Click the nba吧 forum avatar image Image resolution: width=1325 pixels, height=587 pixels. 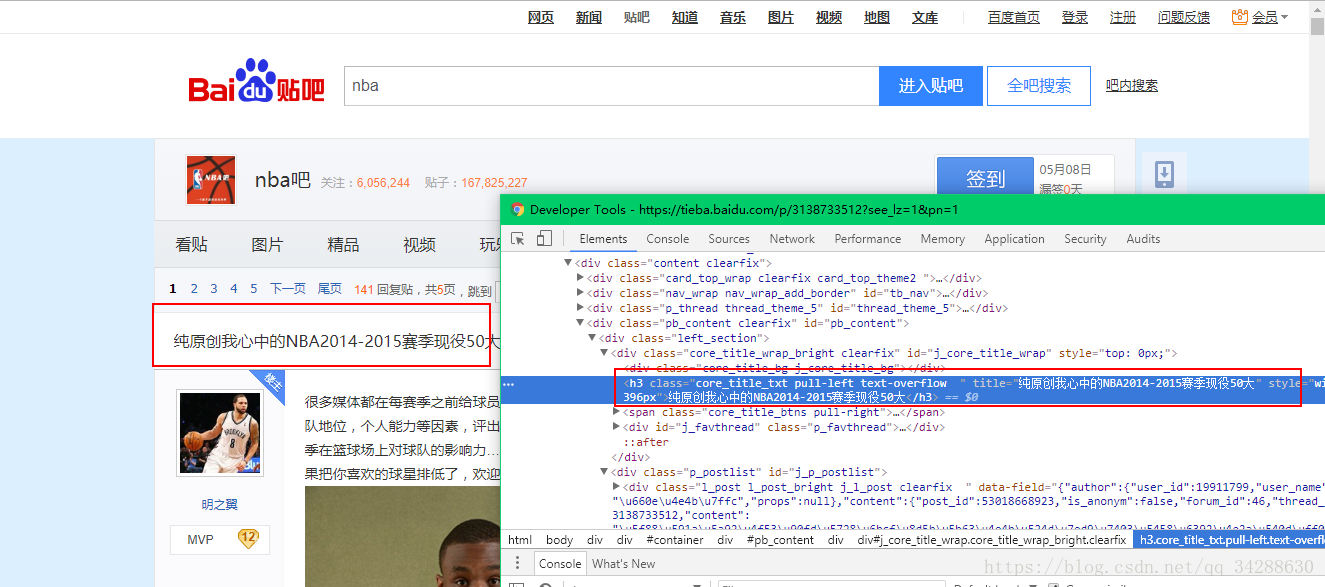tap(211, 180)
